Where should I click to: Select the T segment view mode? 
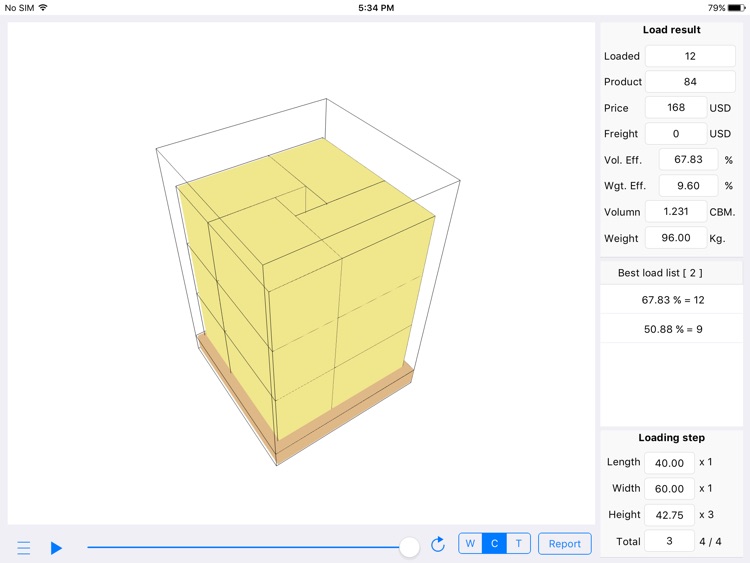[x=518, y=544]
